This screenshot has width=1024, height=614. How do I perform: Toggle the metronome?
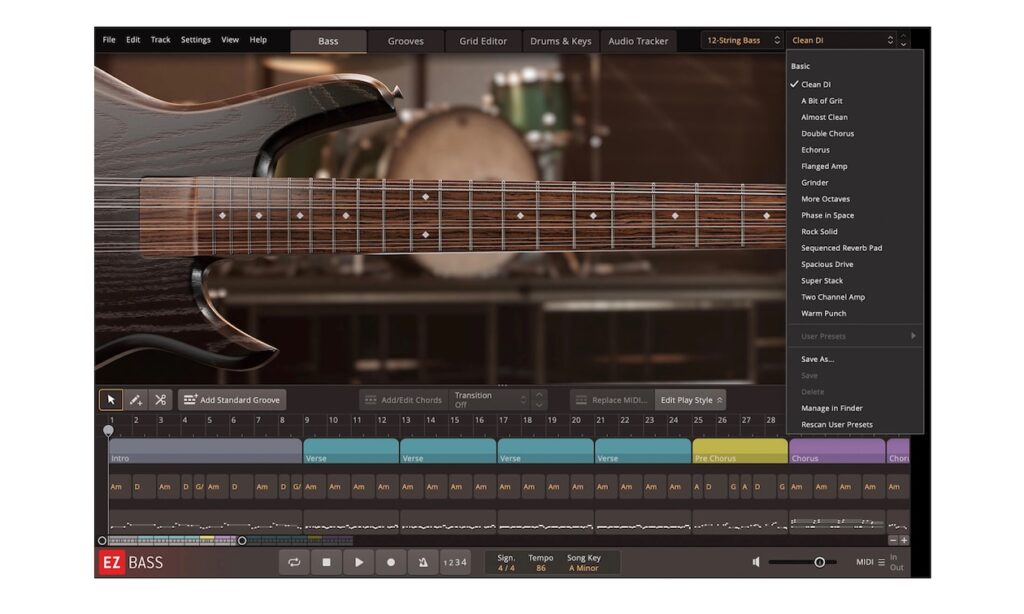pos(423,562)
